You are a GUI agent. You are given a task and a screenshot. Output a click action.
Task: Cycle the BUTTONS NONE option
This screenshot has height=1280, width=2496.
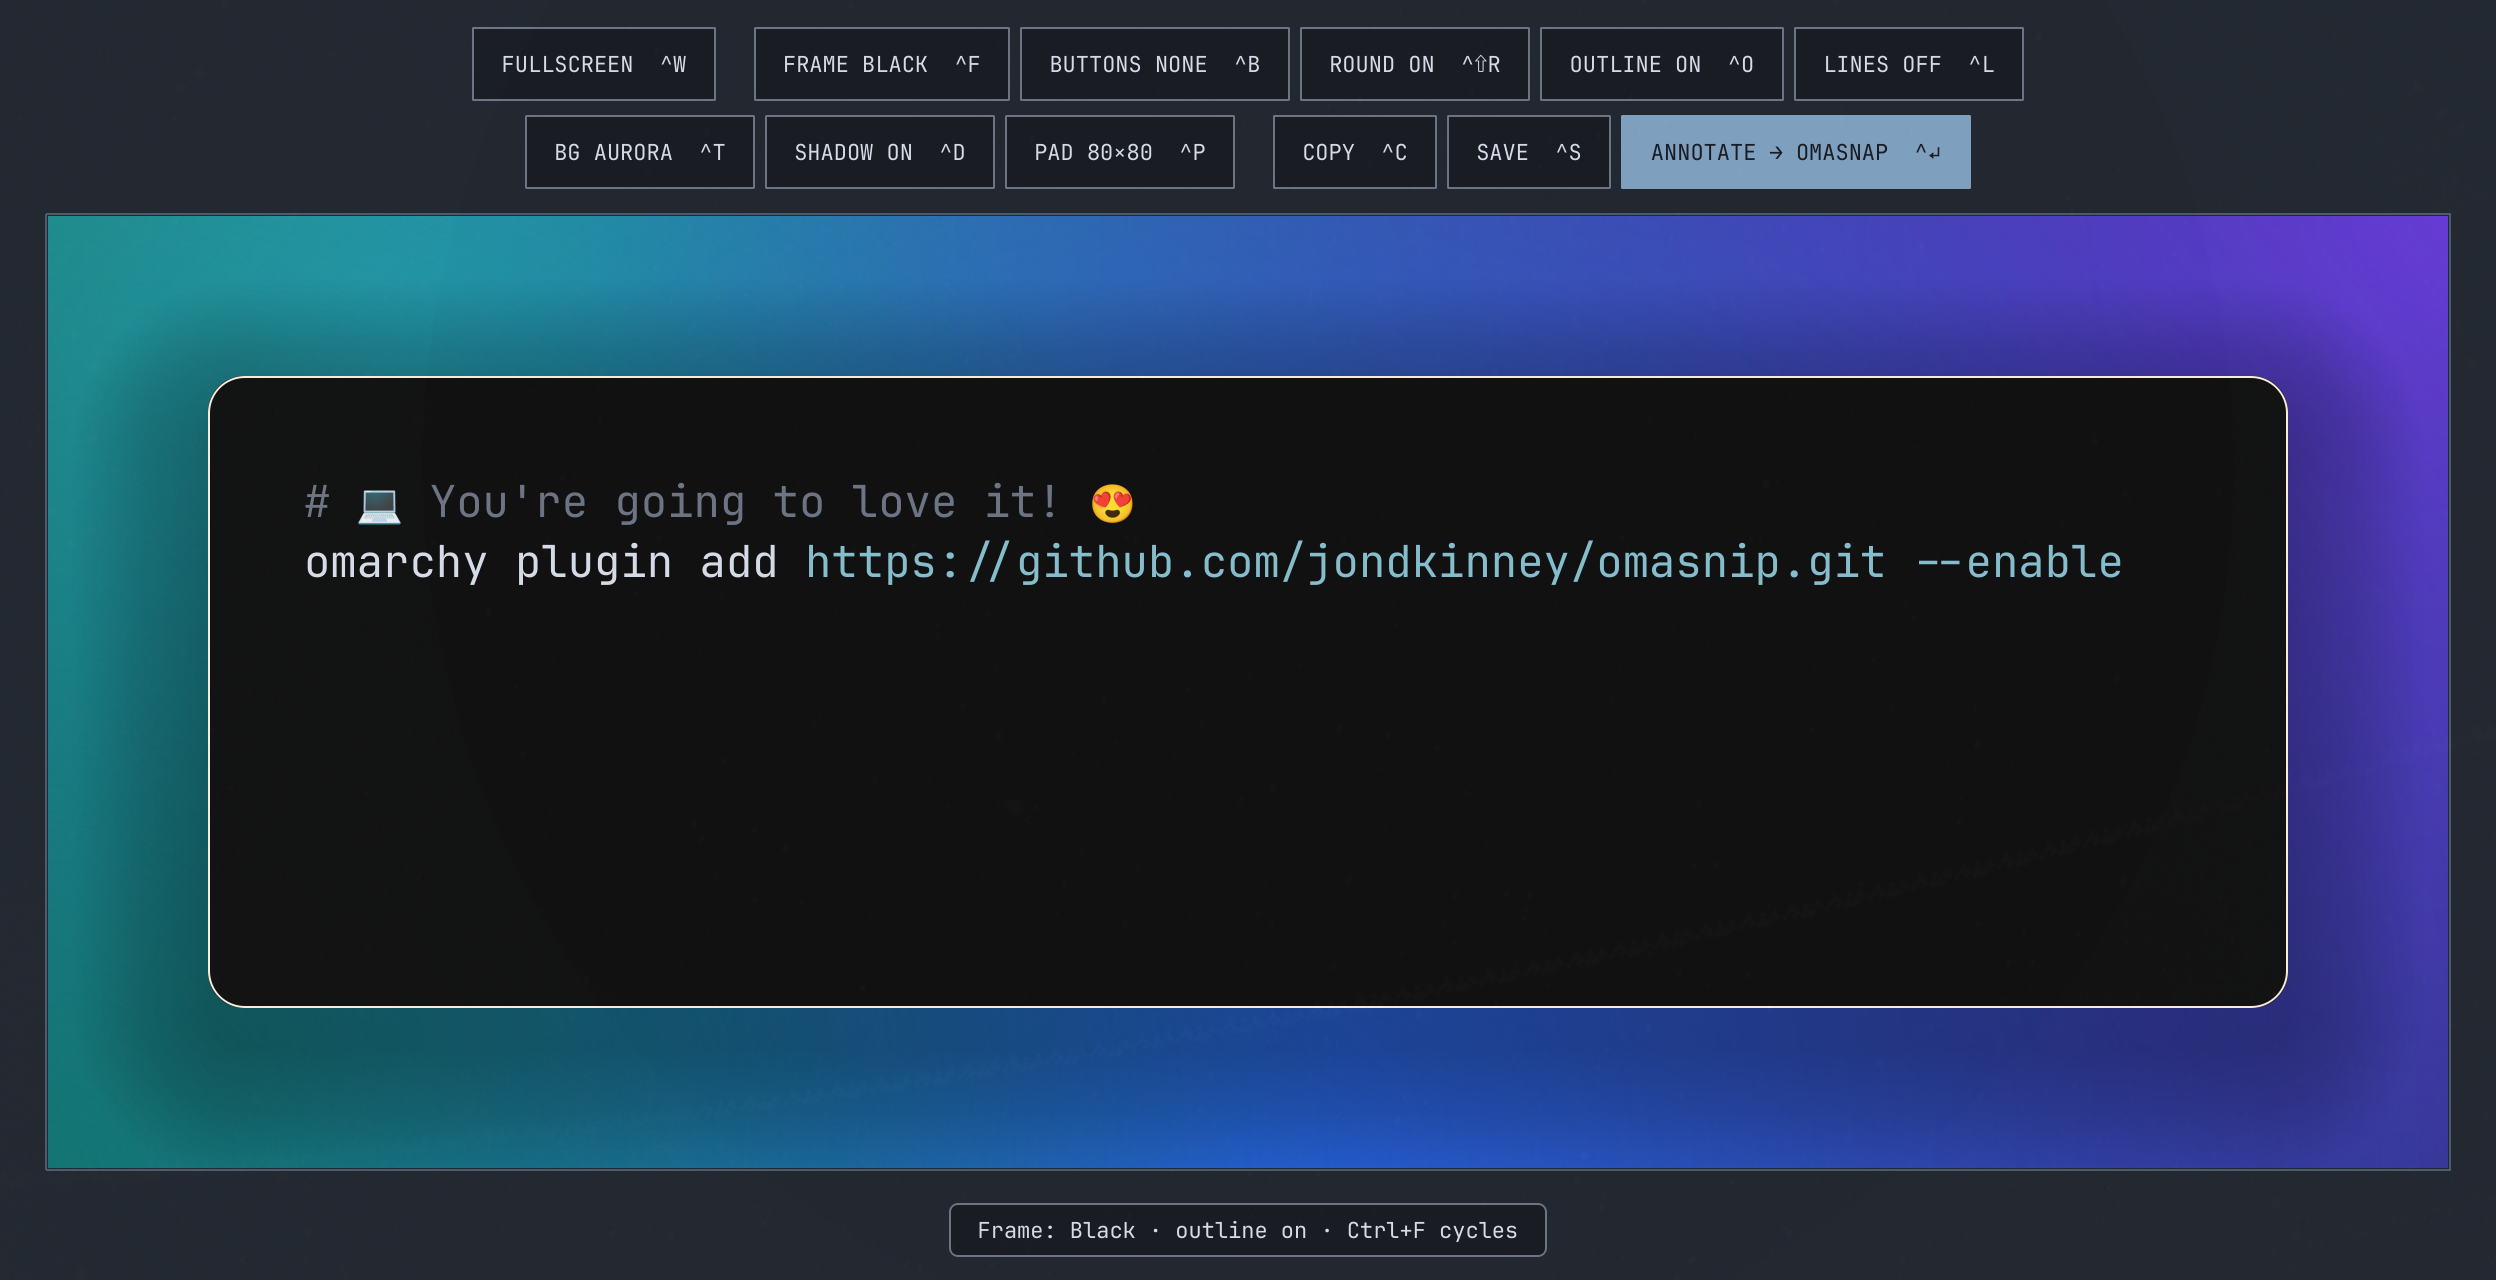click(1154, 64)
